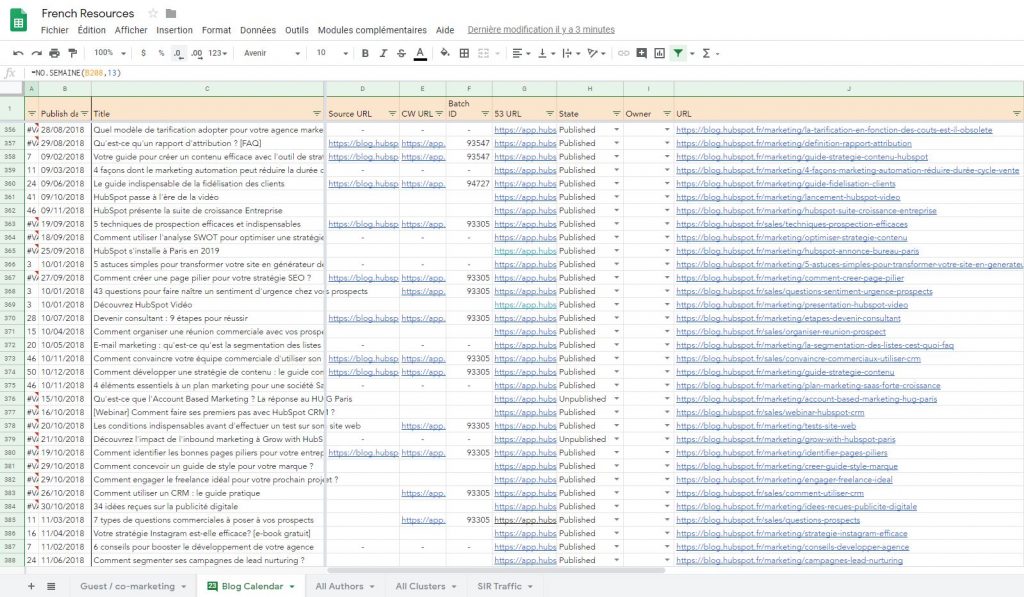Star the French Resources document
This screenshot has width=1024, height=597.
pos(153,13)
